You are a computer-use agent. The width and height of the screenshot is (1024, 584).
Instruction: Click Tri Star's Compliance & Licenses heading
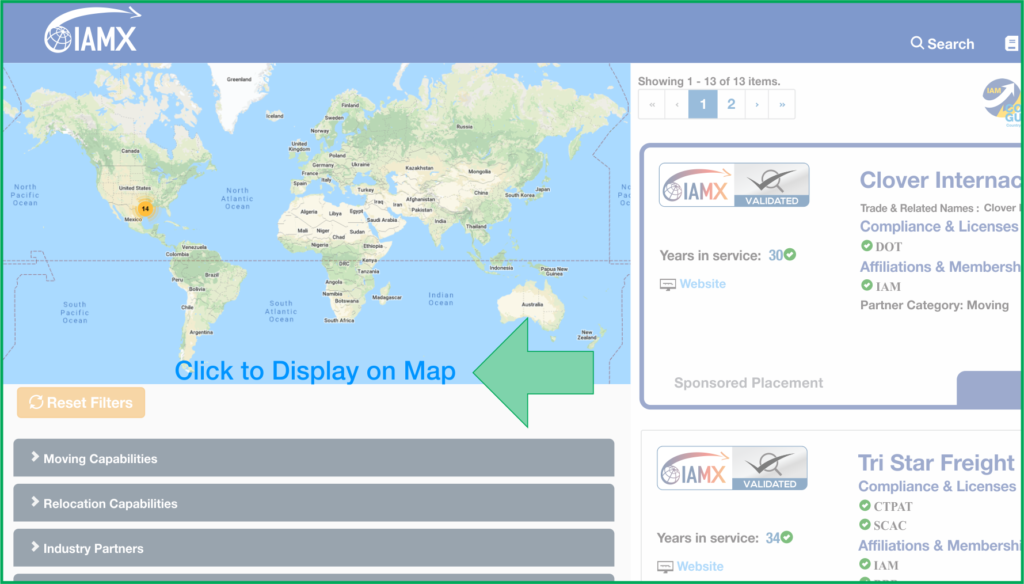[x=937, y=486]
